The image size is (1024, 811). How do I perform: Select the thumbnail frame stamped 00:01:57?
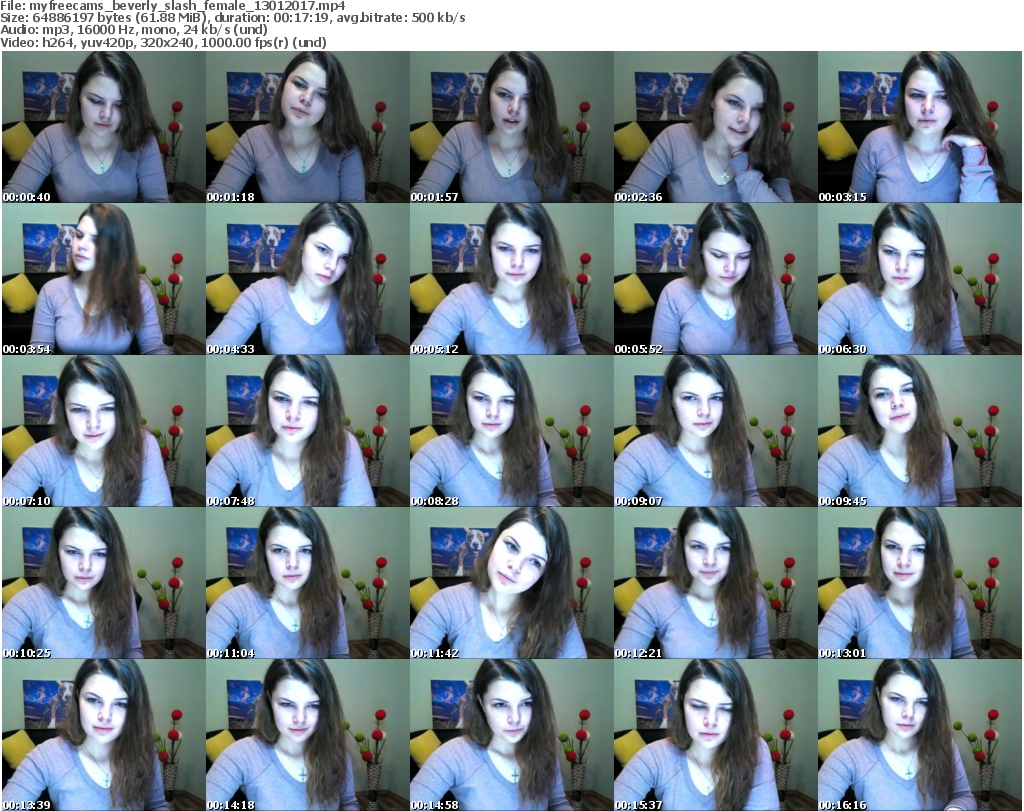[511, 127]
